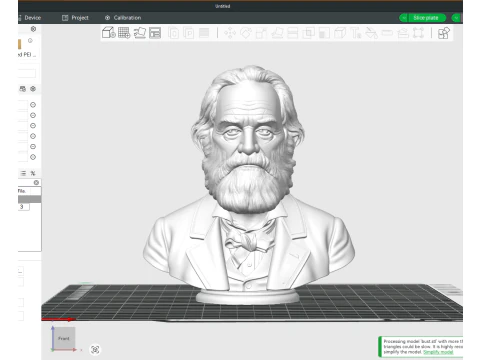Click the square-with-corner-handles toolbar icon
Screen dimensions: 480x360
(418, 33)
